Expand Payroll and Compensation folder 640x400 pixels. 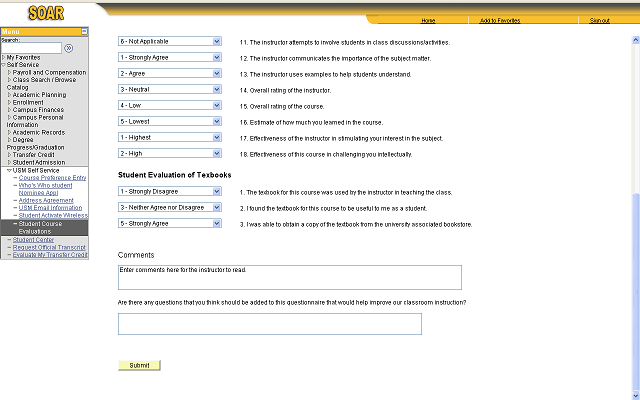pos(9,72)
